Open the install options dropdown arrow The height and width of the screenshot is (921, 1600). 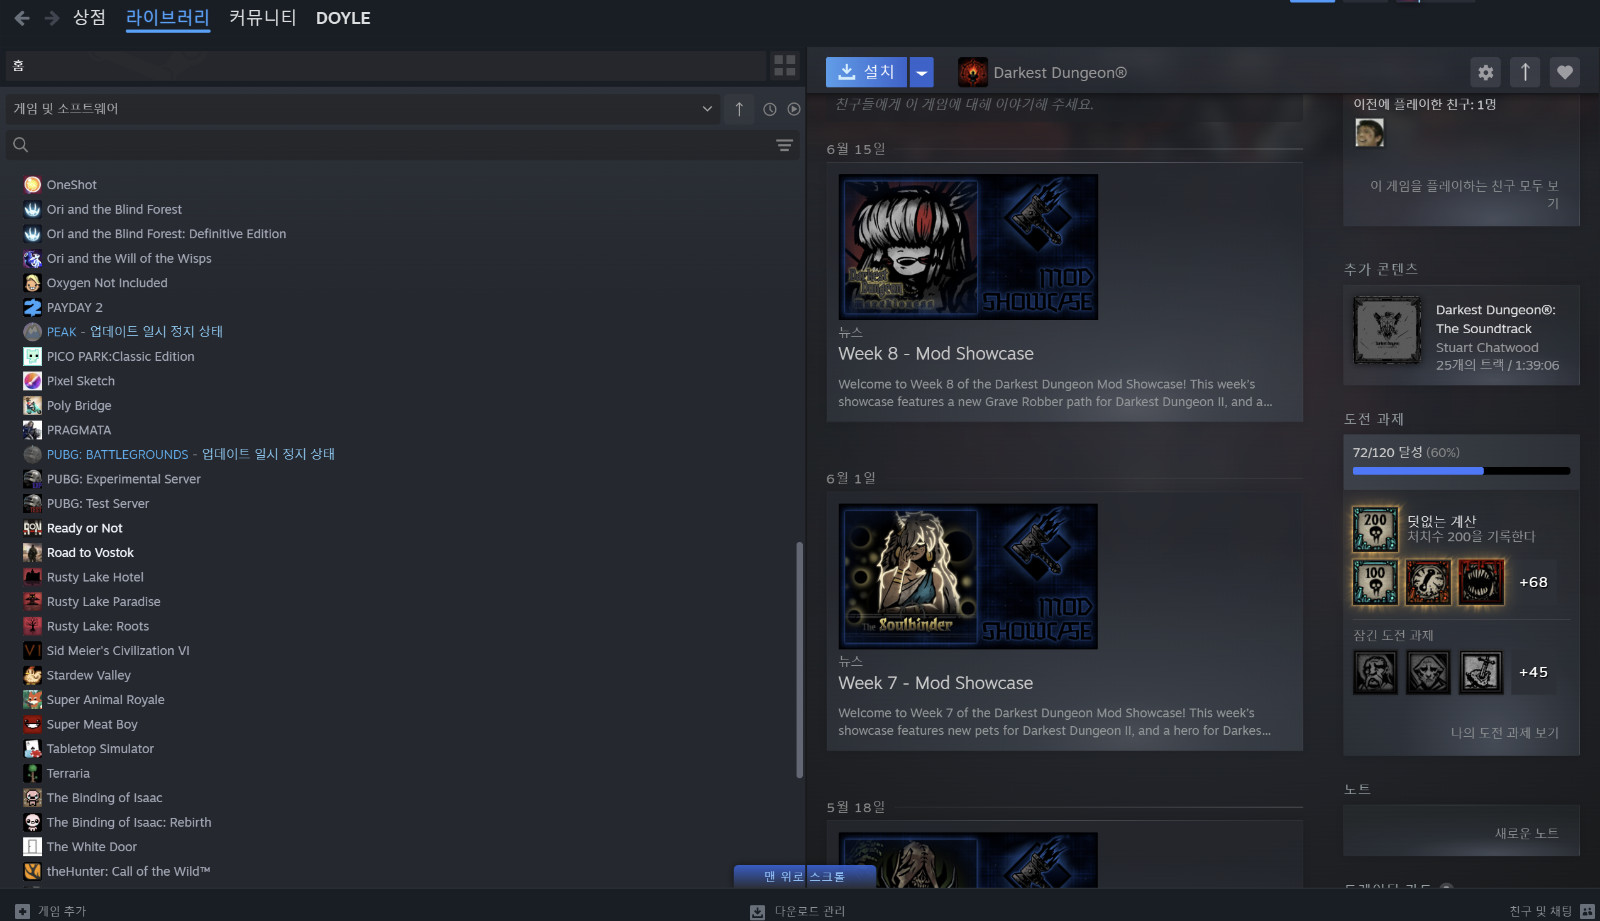922,72
